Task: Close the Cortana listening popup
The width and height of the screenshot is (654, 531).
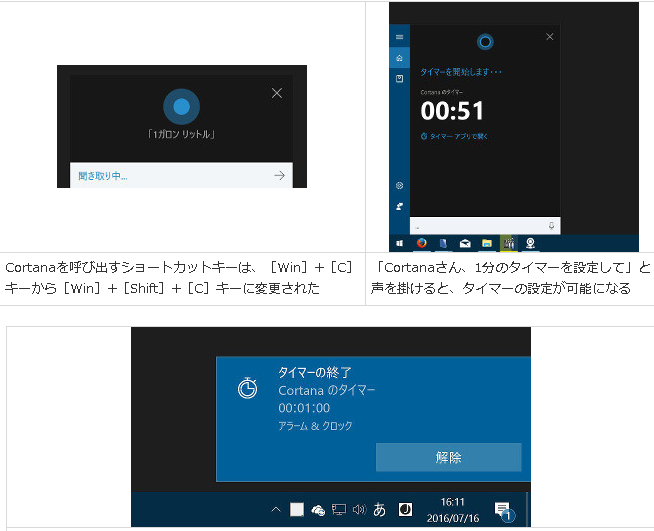Action: click(277, 93)
